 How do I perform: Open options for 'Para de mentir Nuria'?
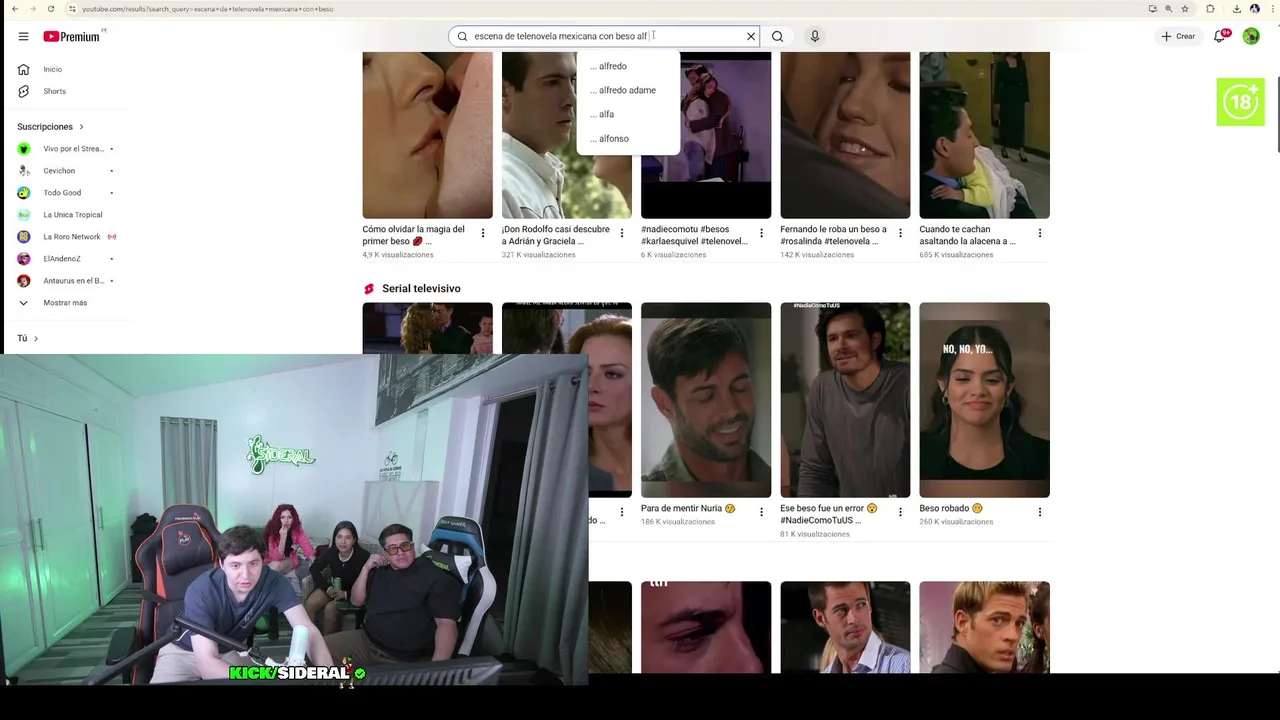tap(761, 512)
